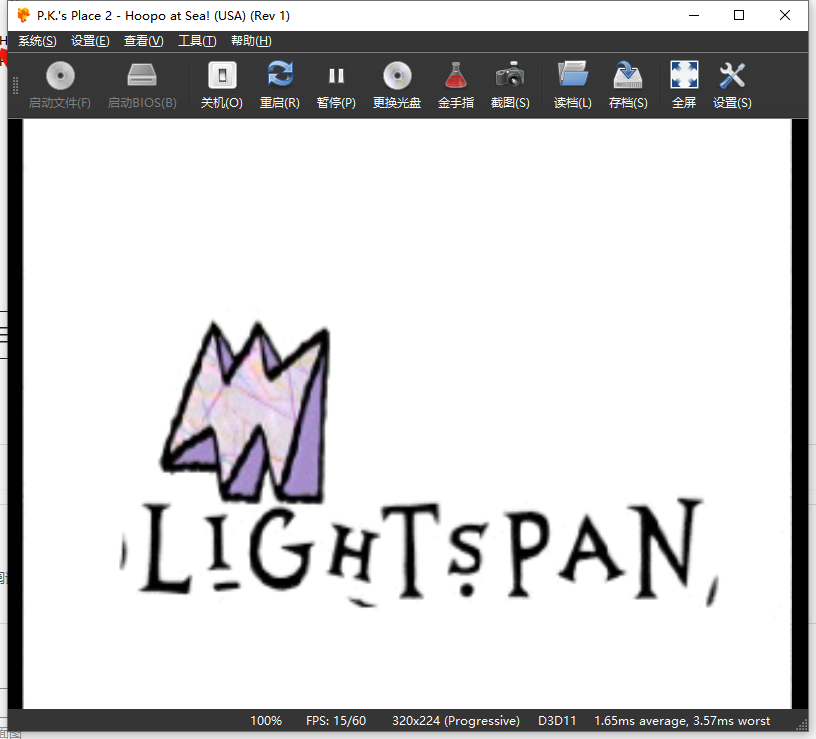Click the 关机 power off toolbar icon
This screenshot has height=739, width=816.
(x=221, y=76)
